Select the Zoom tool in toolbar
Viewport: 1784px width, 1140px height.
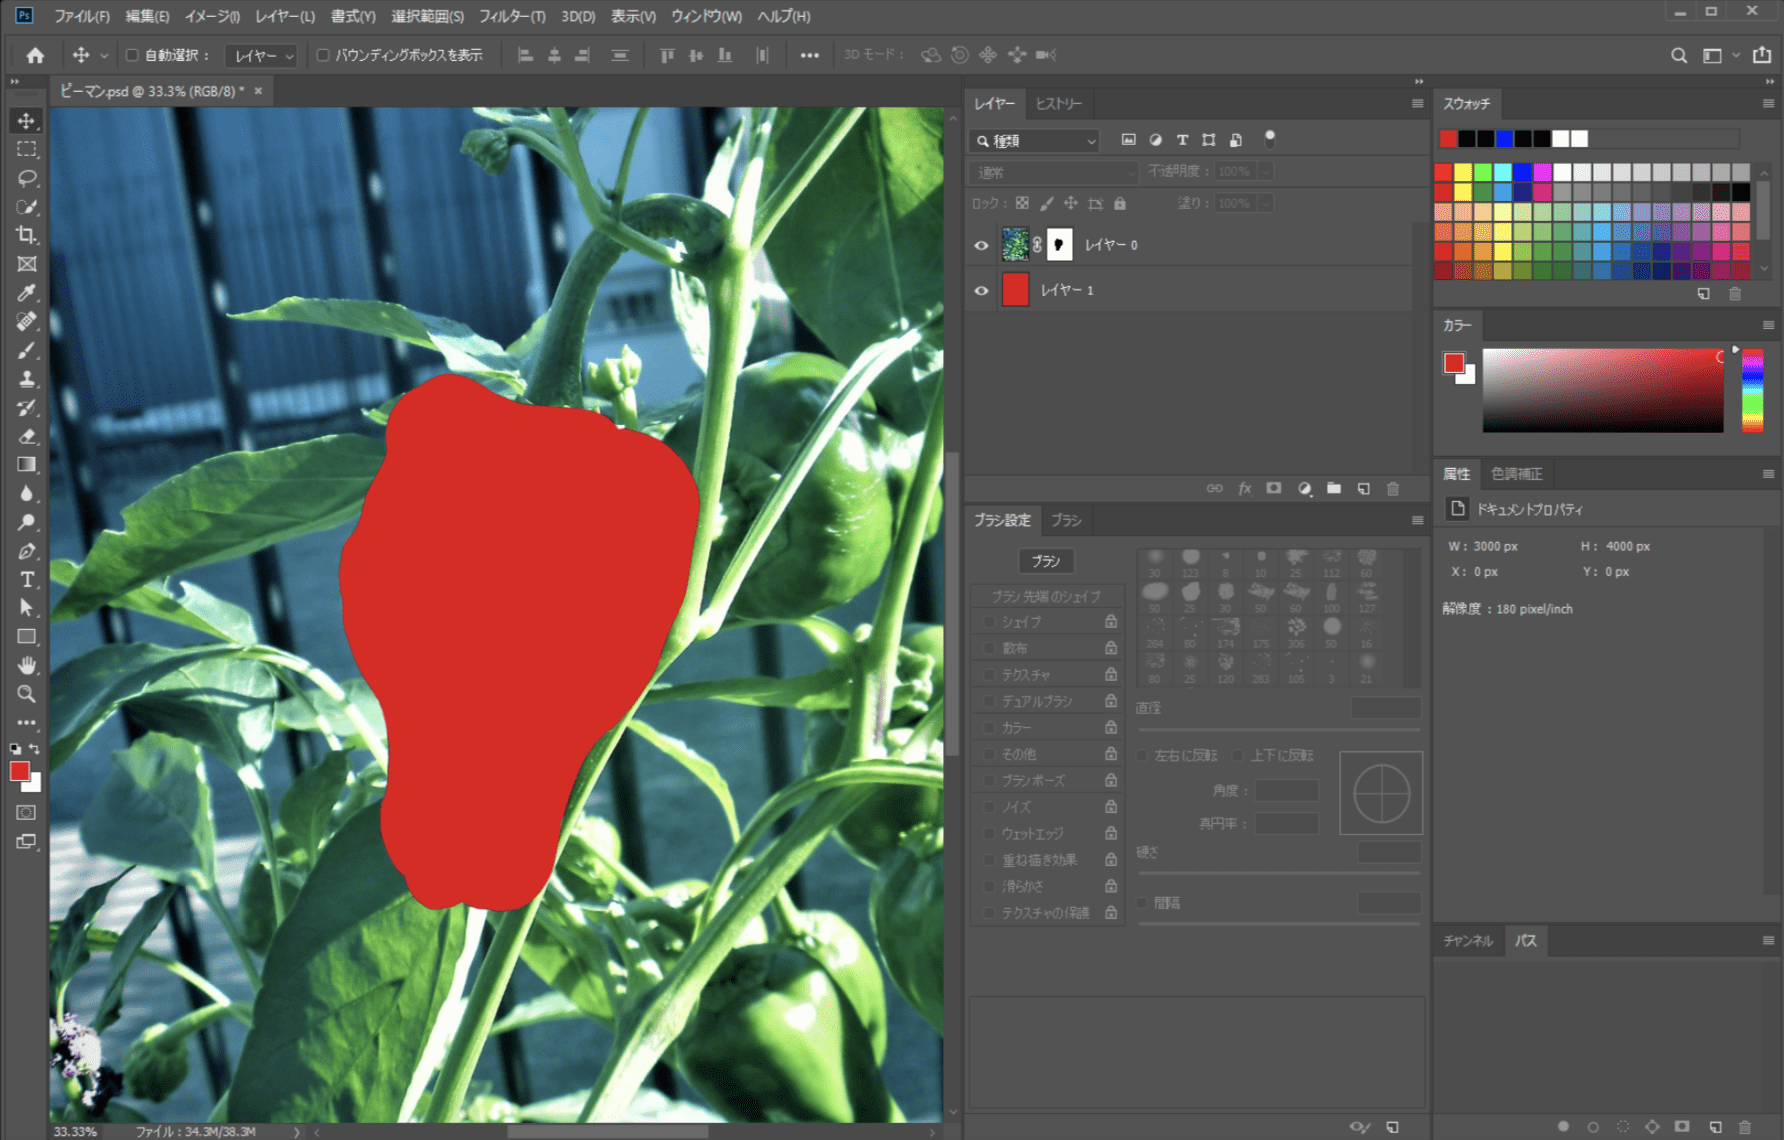coord(27,694)
